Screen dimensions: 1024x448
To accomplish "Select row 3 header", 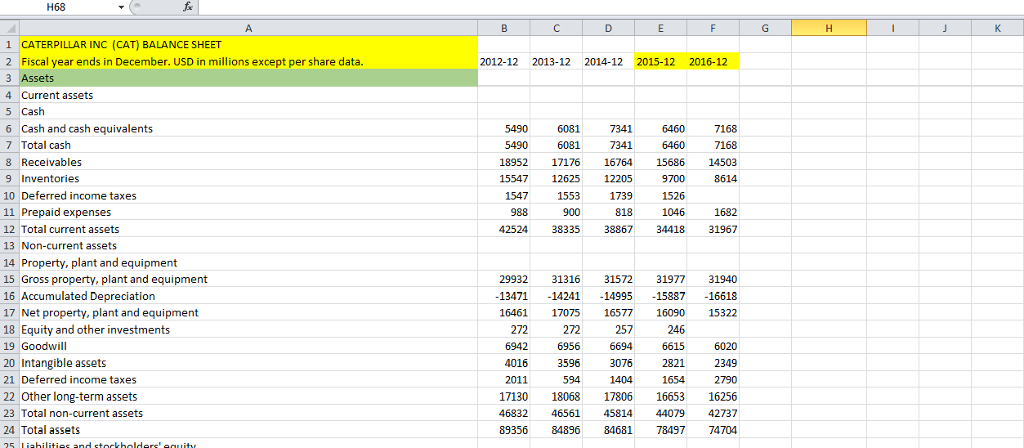I will 9,78.
